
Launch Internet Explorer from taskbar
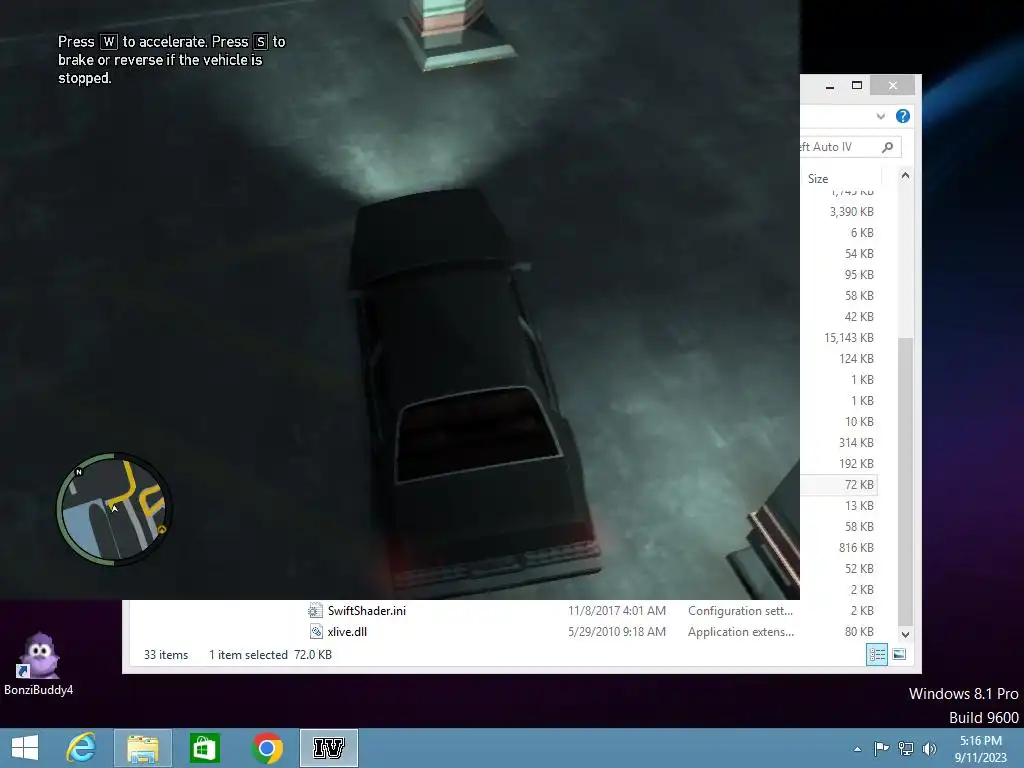click(81, 748)
